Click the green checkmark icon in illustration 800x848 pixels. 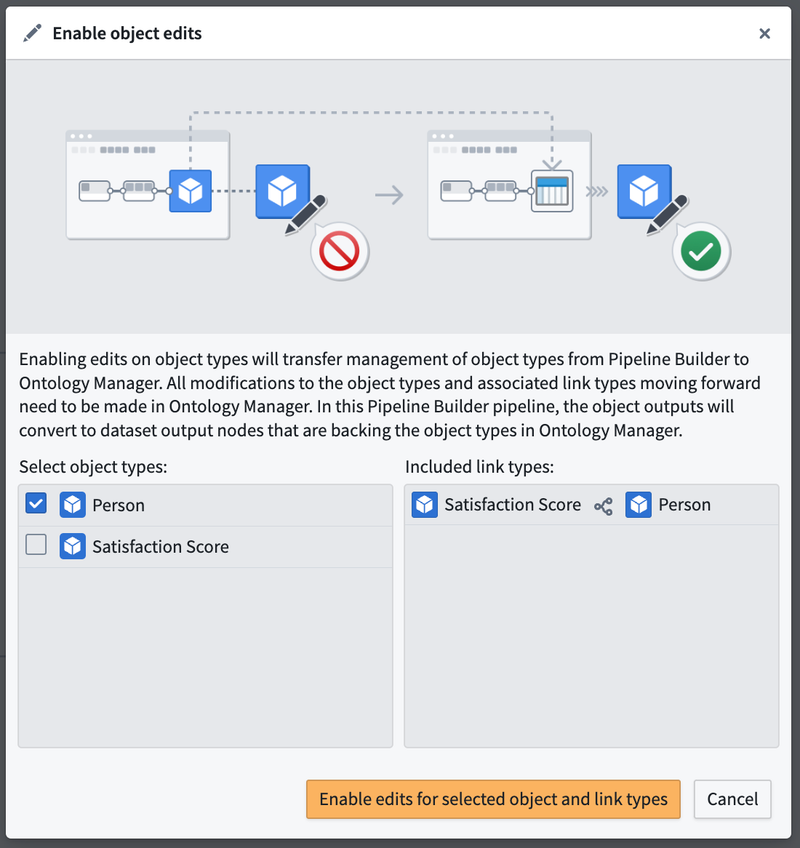coord(701,251)
